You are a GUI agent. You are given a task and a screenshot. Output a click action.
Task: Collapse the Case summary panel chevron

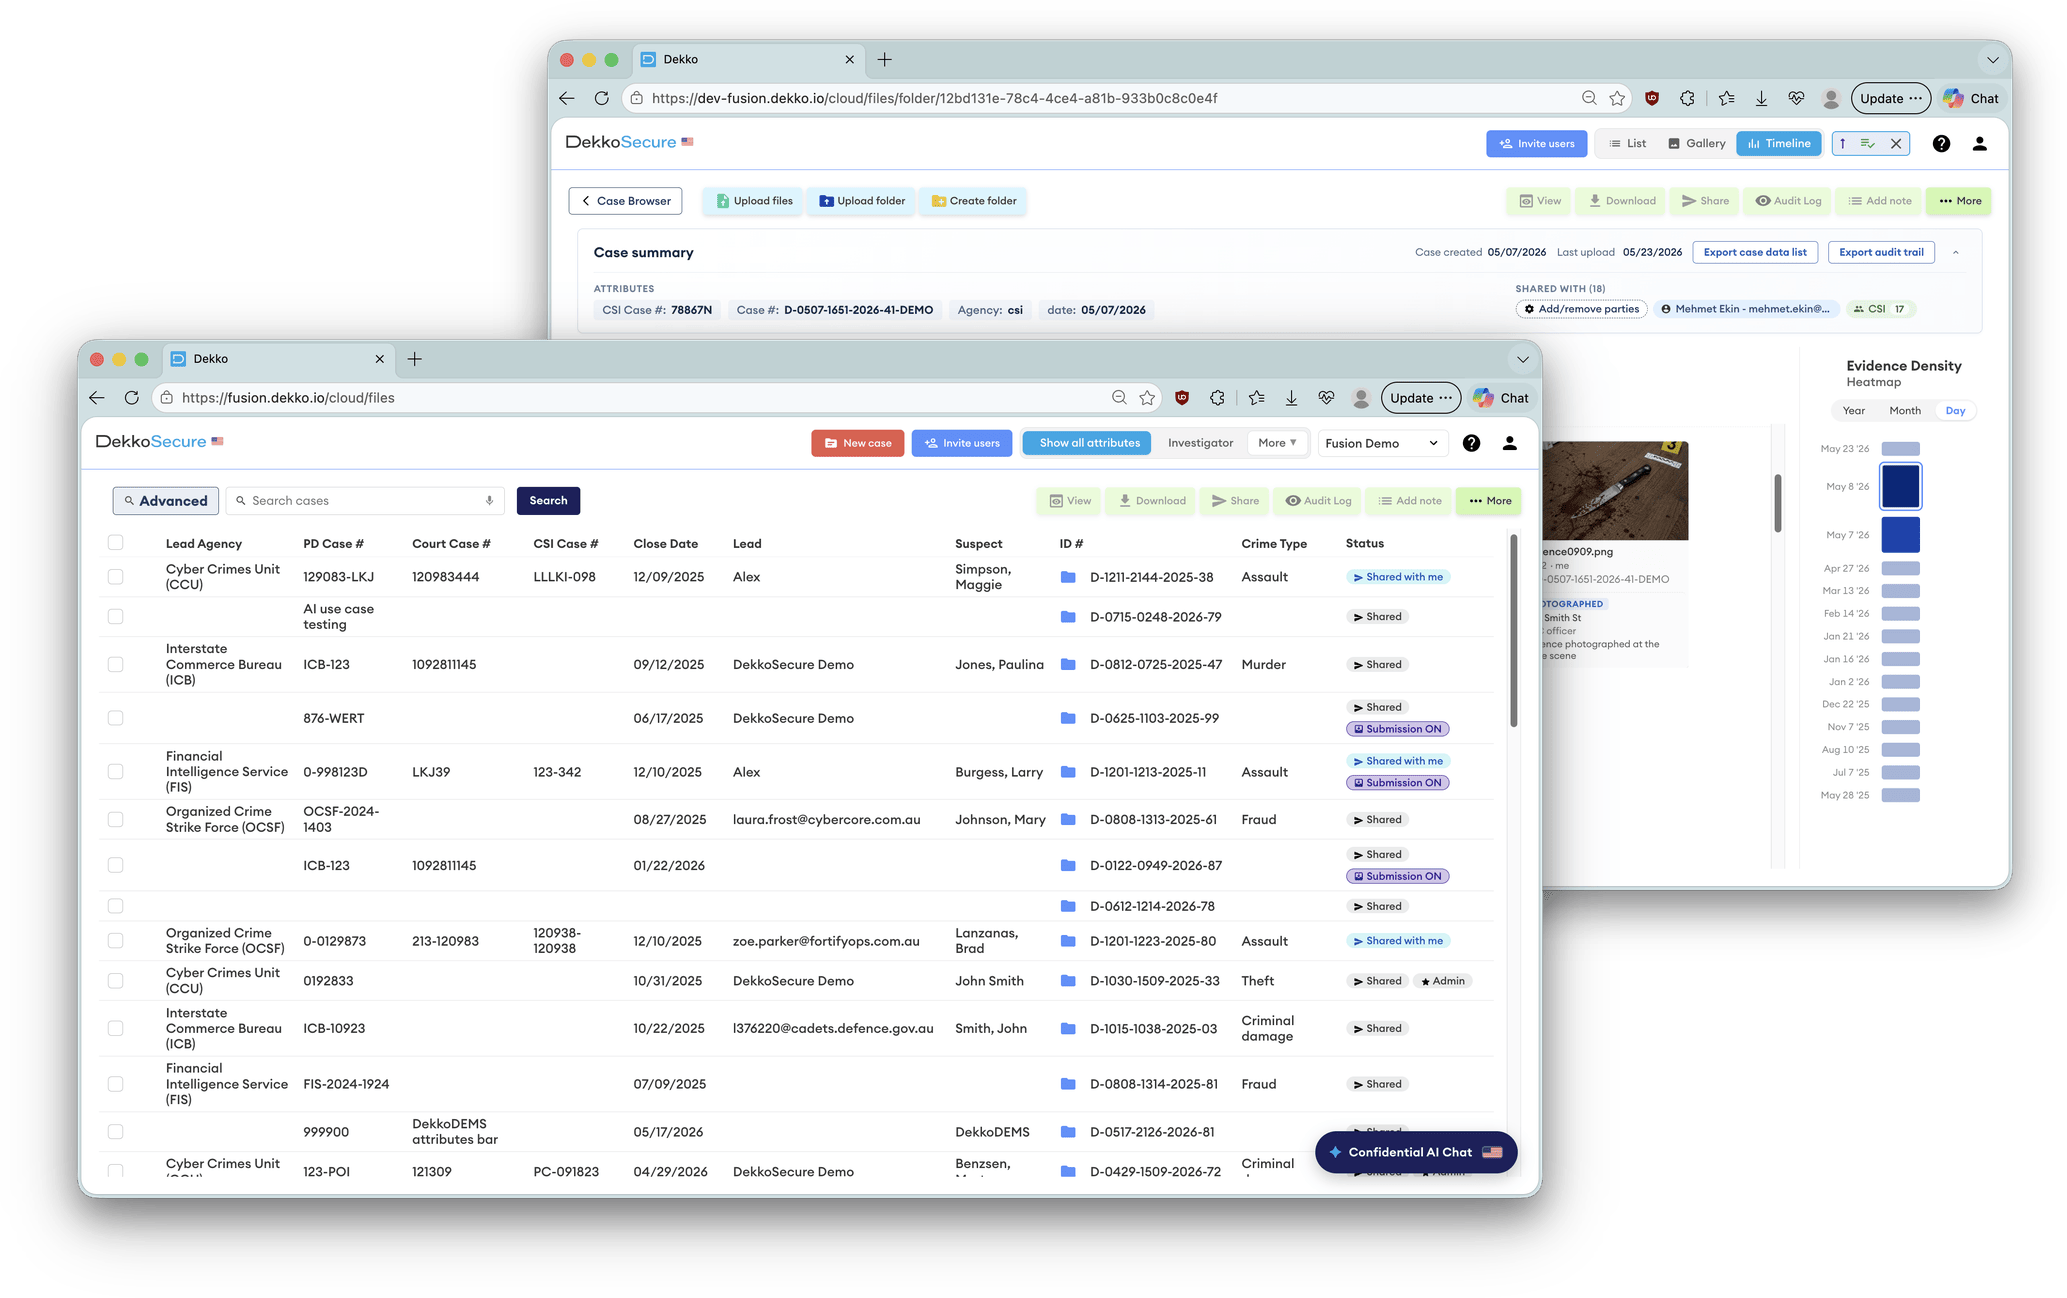click(1956, 253)
